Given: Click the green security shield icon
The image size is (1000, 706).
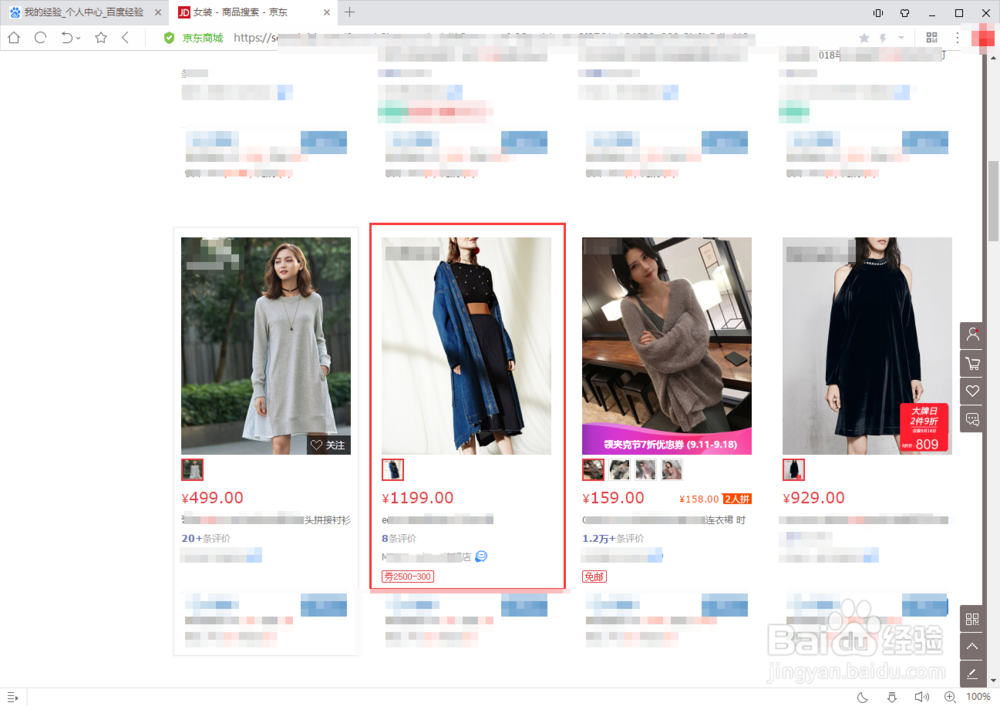Looking at the screenshot, I should tap(169, 38).
